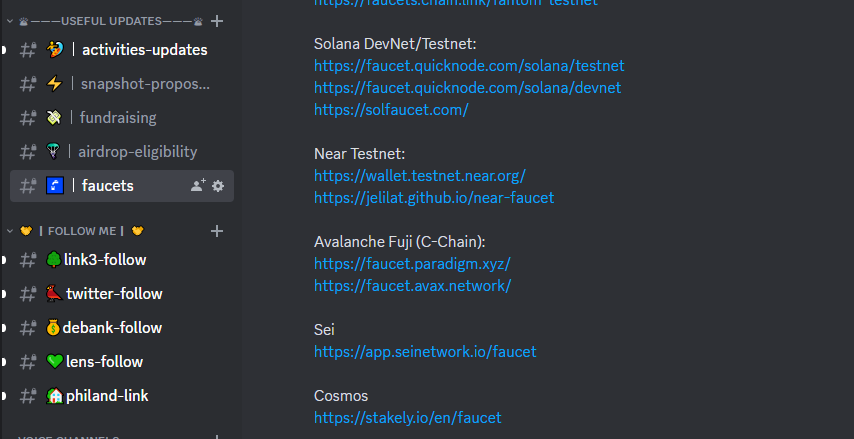Add channel to USEFUL UPDATES category
Image resolution: width=854 pixels, height=439 pixels.
[x=217, y=21]
